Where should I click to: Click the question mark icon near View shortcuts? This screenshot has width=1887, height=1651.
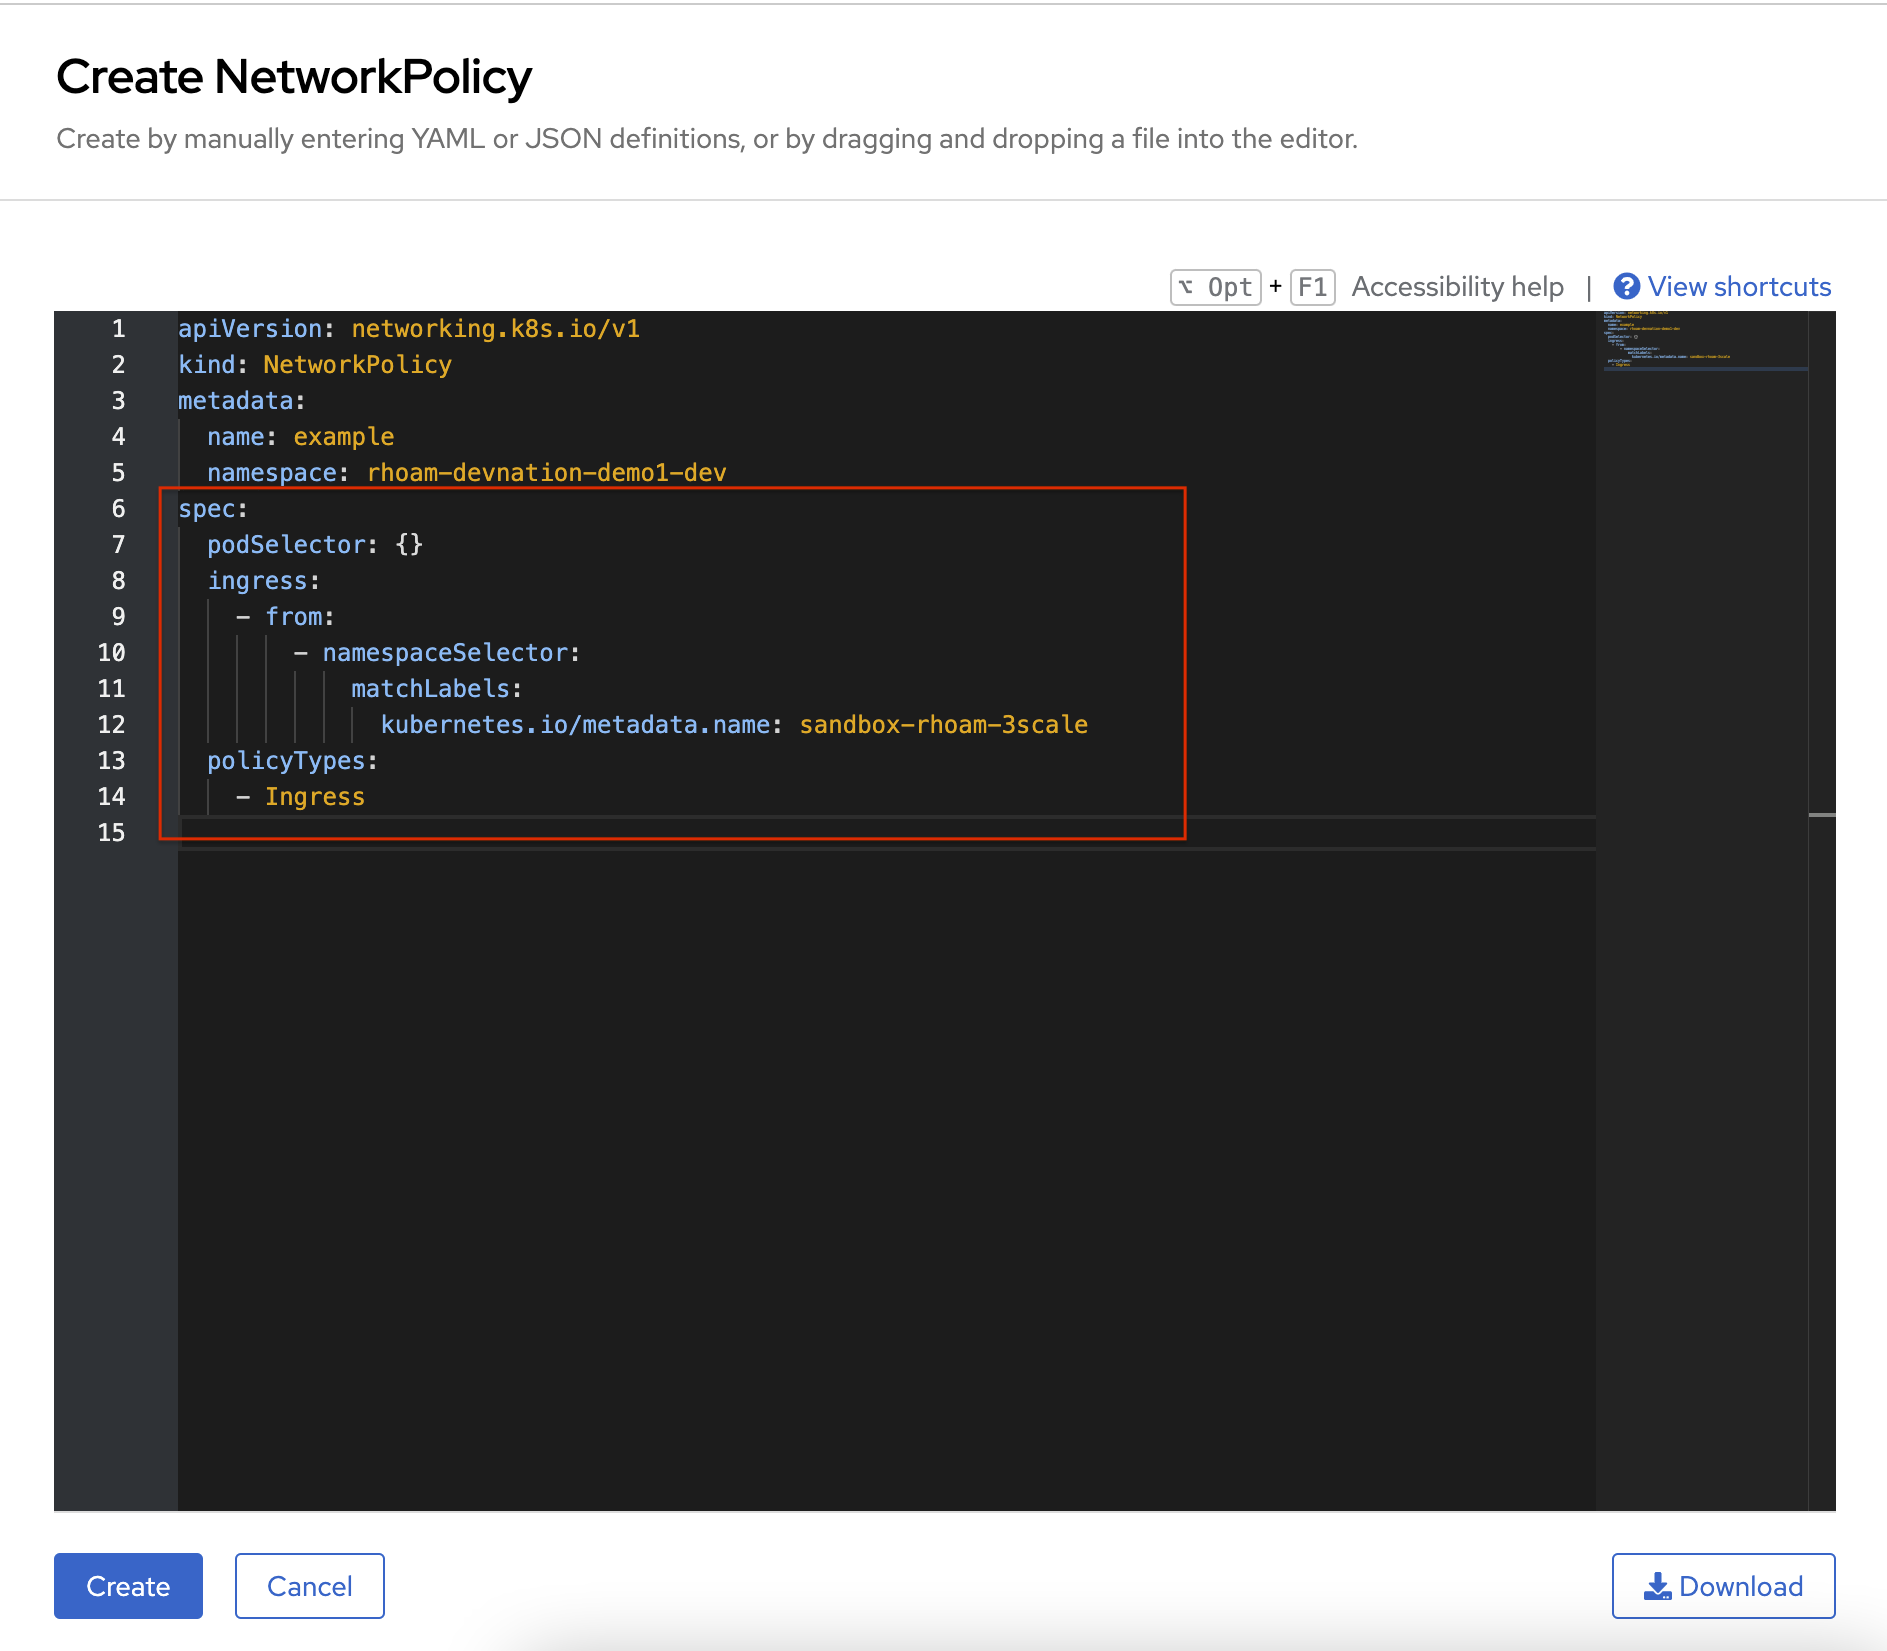click(1627, 286)
